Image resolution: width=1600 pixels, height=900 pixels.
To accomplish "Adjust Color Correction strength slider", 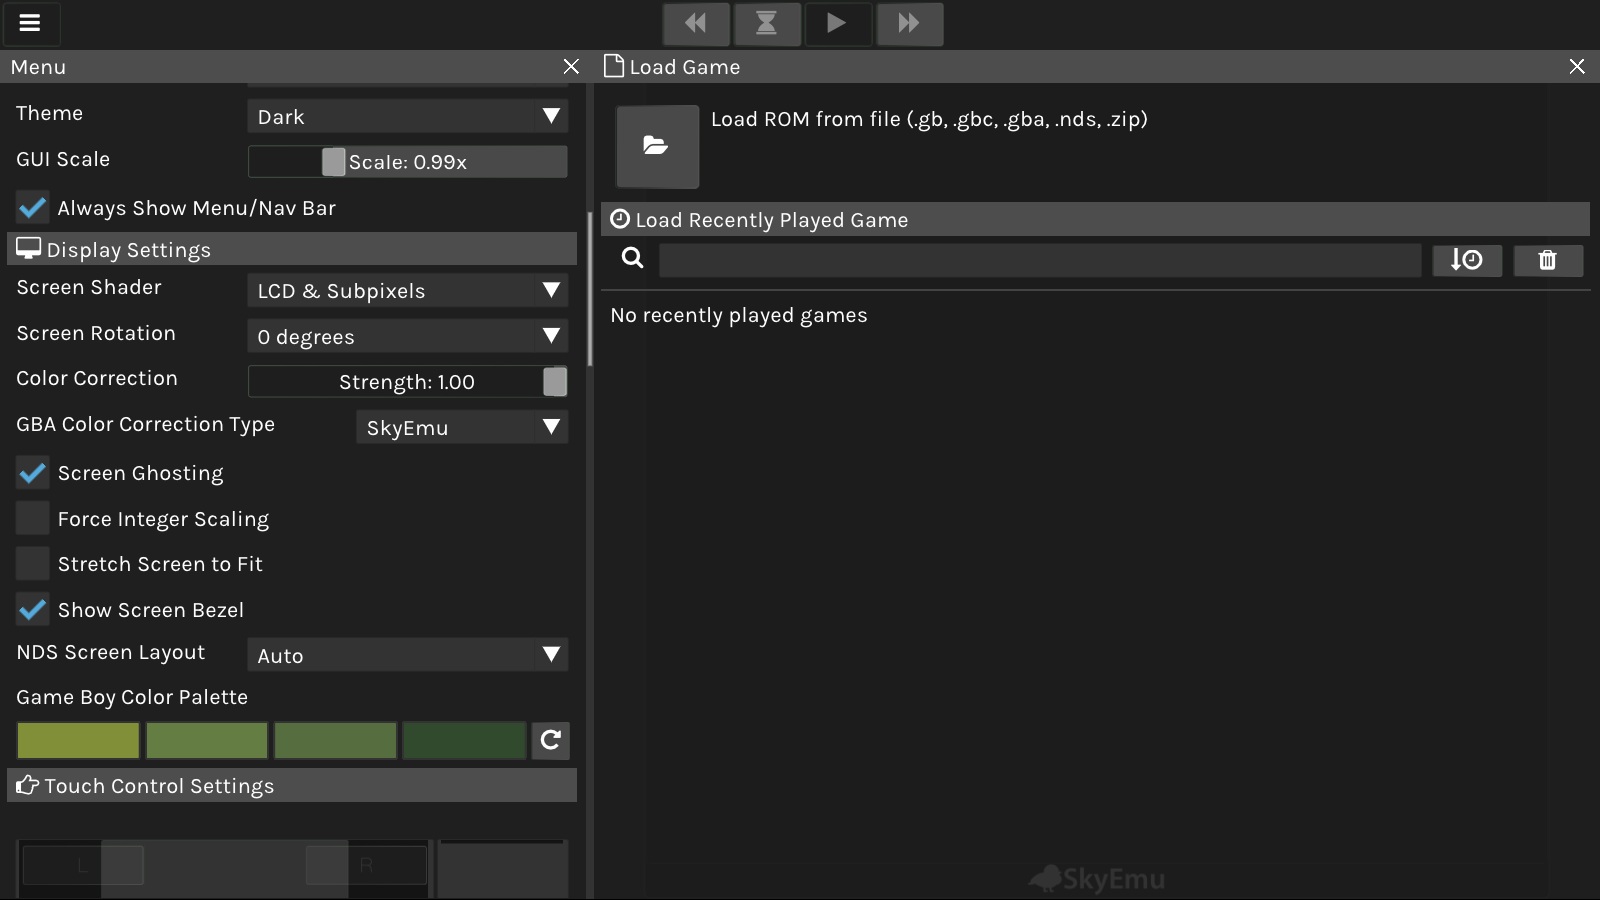I will (407, 381).
